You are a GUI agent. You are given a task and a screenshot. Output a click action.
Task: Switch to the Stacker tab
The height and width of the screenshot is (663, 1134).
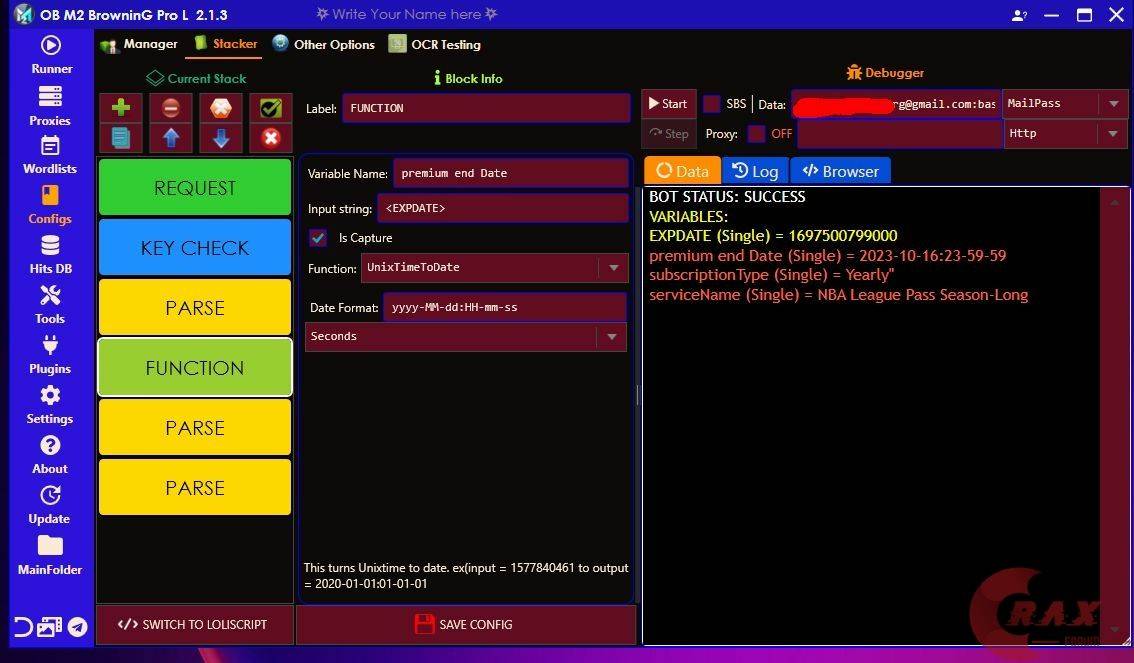pos(225,44)
